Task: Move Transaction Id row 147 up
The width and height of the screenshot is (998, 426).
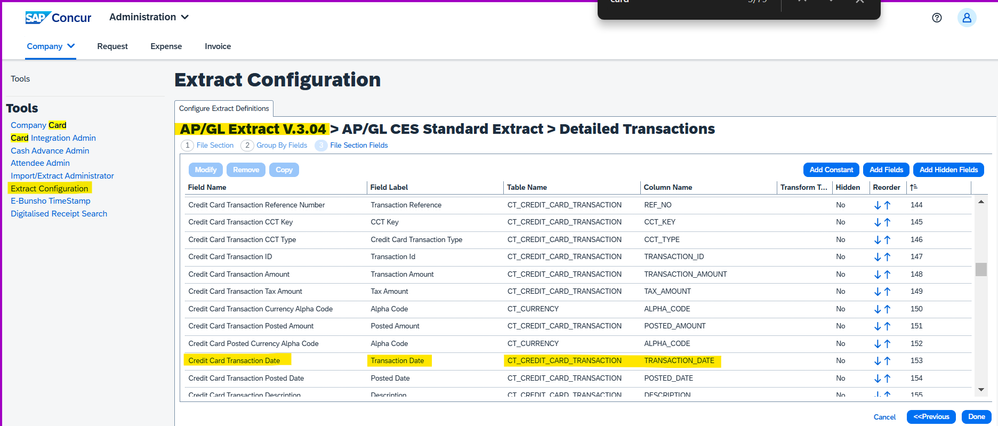Action: (887, 257)
